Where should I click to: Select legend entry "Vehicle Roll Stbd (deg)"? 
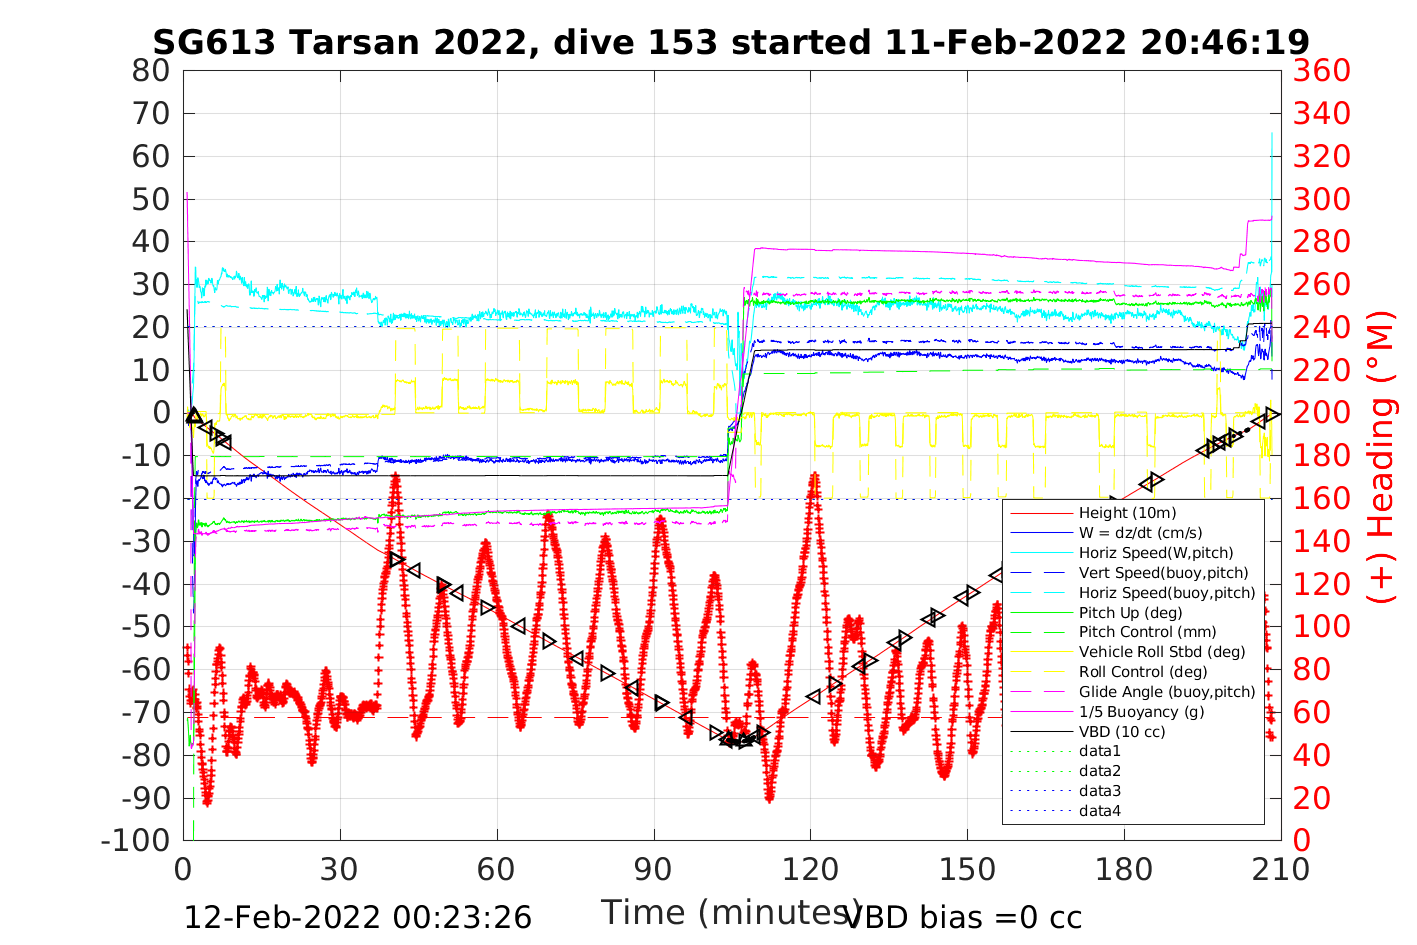tap(1162, 652)
